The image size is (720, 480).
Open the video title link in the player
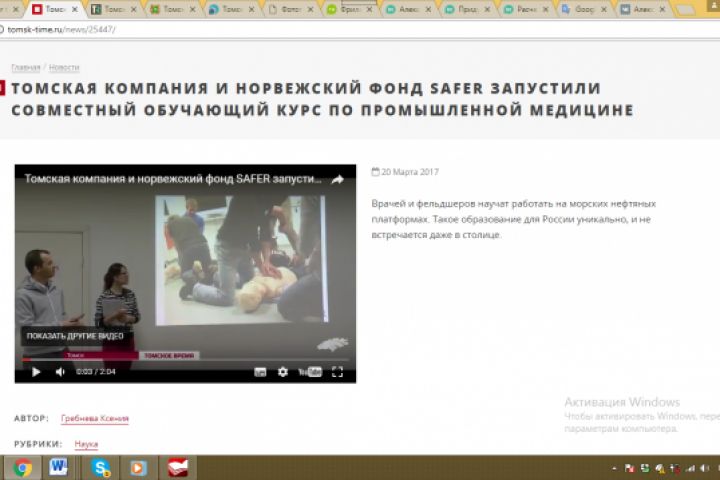point(173,179)
